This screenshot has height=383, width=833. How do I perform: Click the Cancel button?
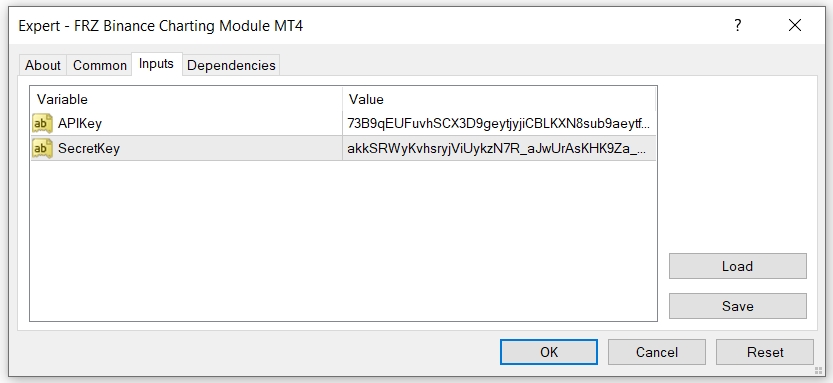point(657,352)
